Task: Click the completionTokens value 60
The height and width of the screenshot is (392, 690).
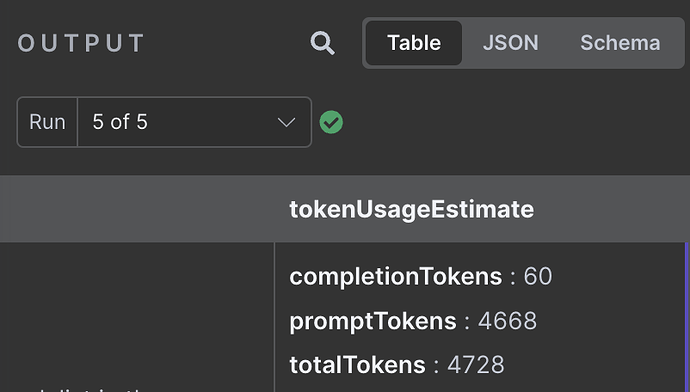Action: pyautogui.click(x=538, y=276)
